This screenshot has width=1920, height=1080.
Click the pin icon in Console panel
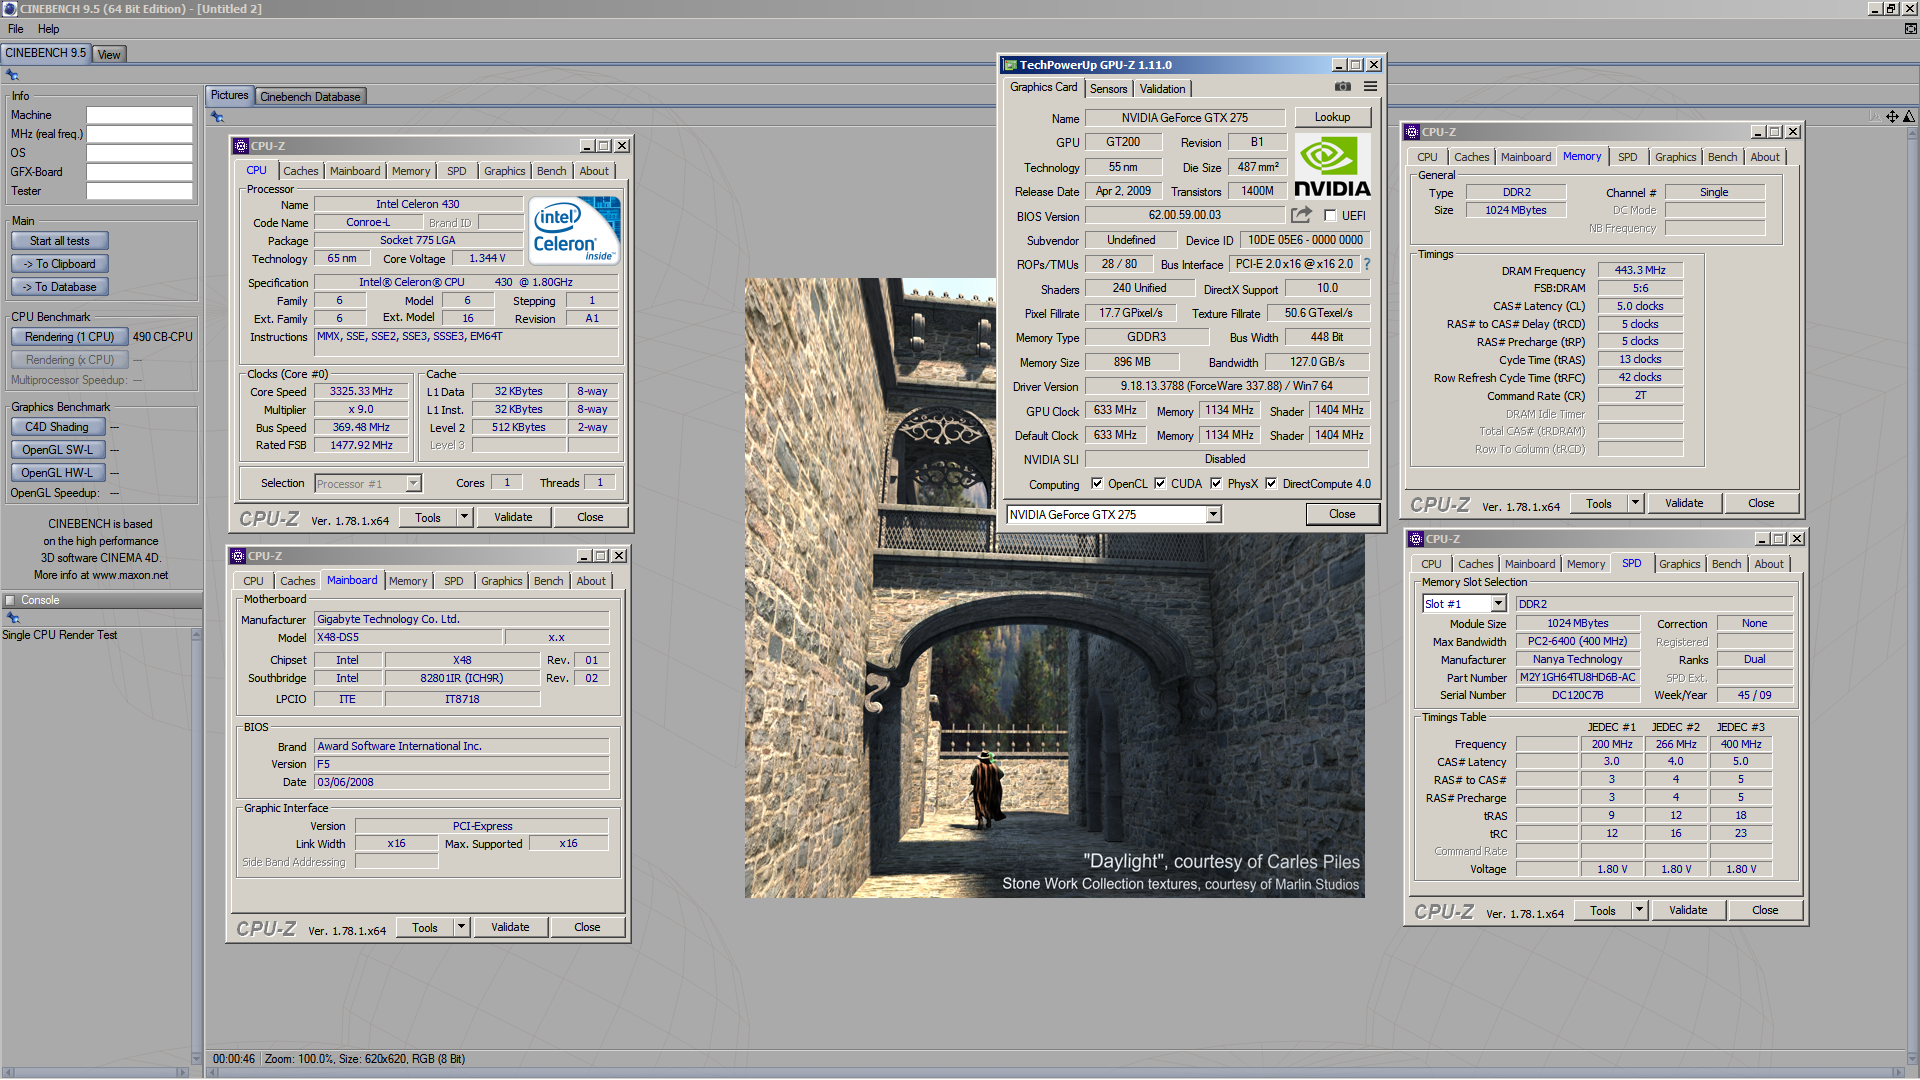(13, 618)
